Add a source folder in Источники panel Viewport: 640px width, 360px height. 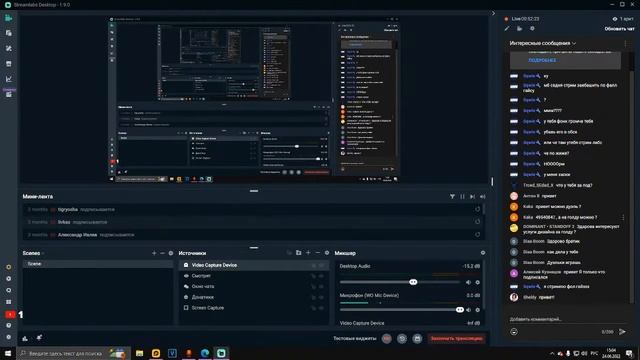(x=298, y=253)
